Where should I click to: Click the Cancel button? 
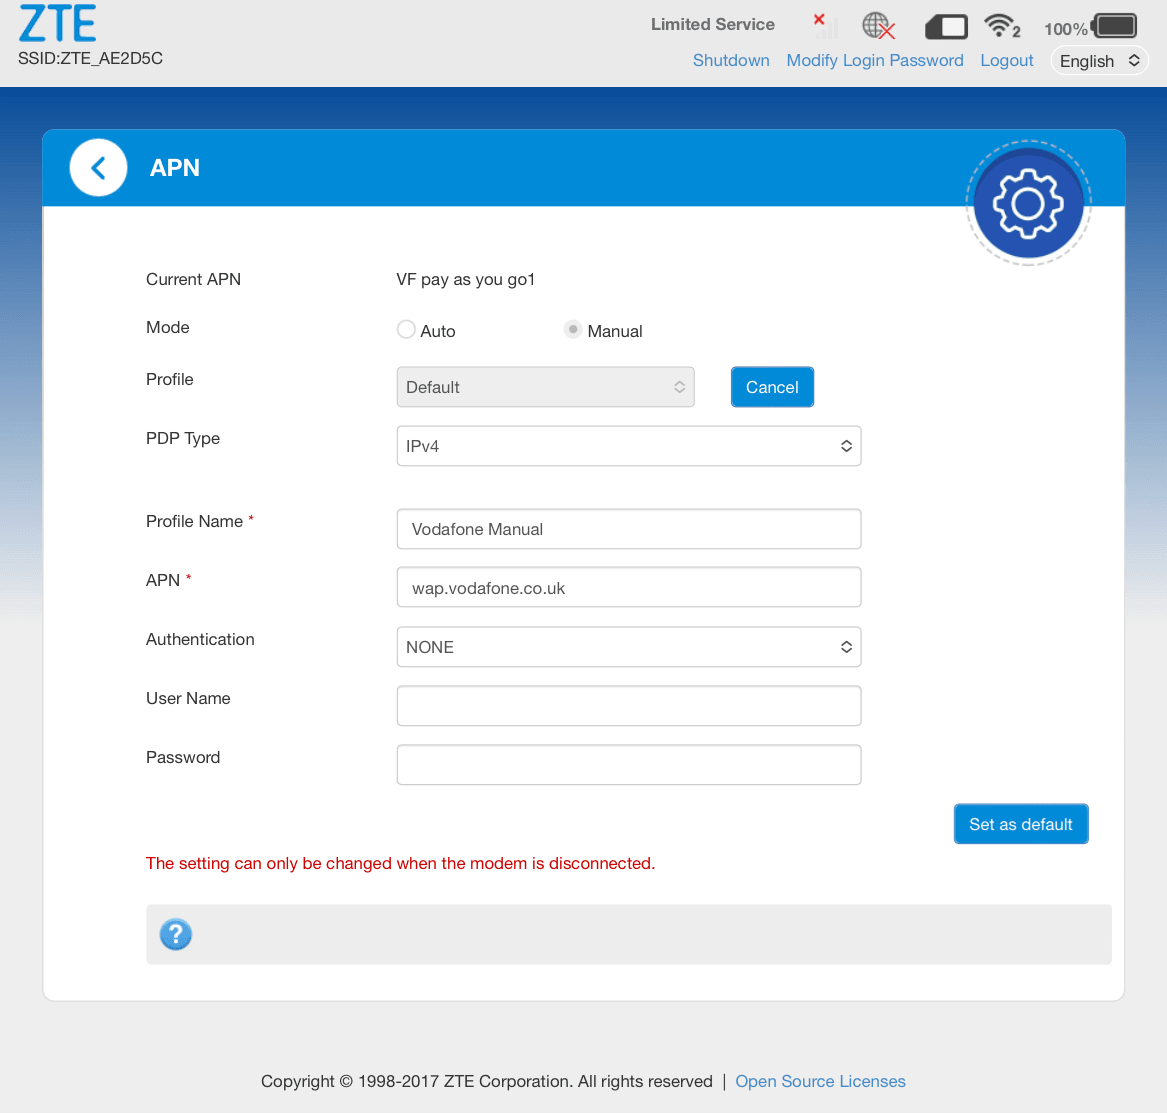point(773,387)
